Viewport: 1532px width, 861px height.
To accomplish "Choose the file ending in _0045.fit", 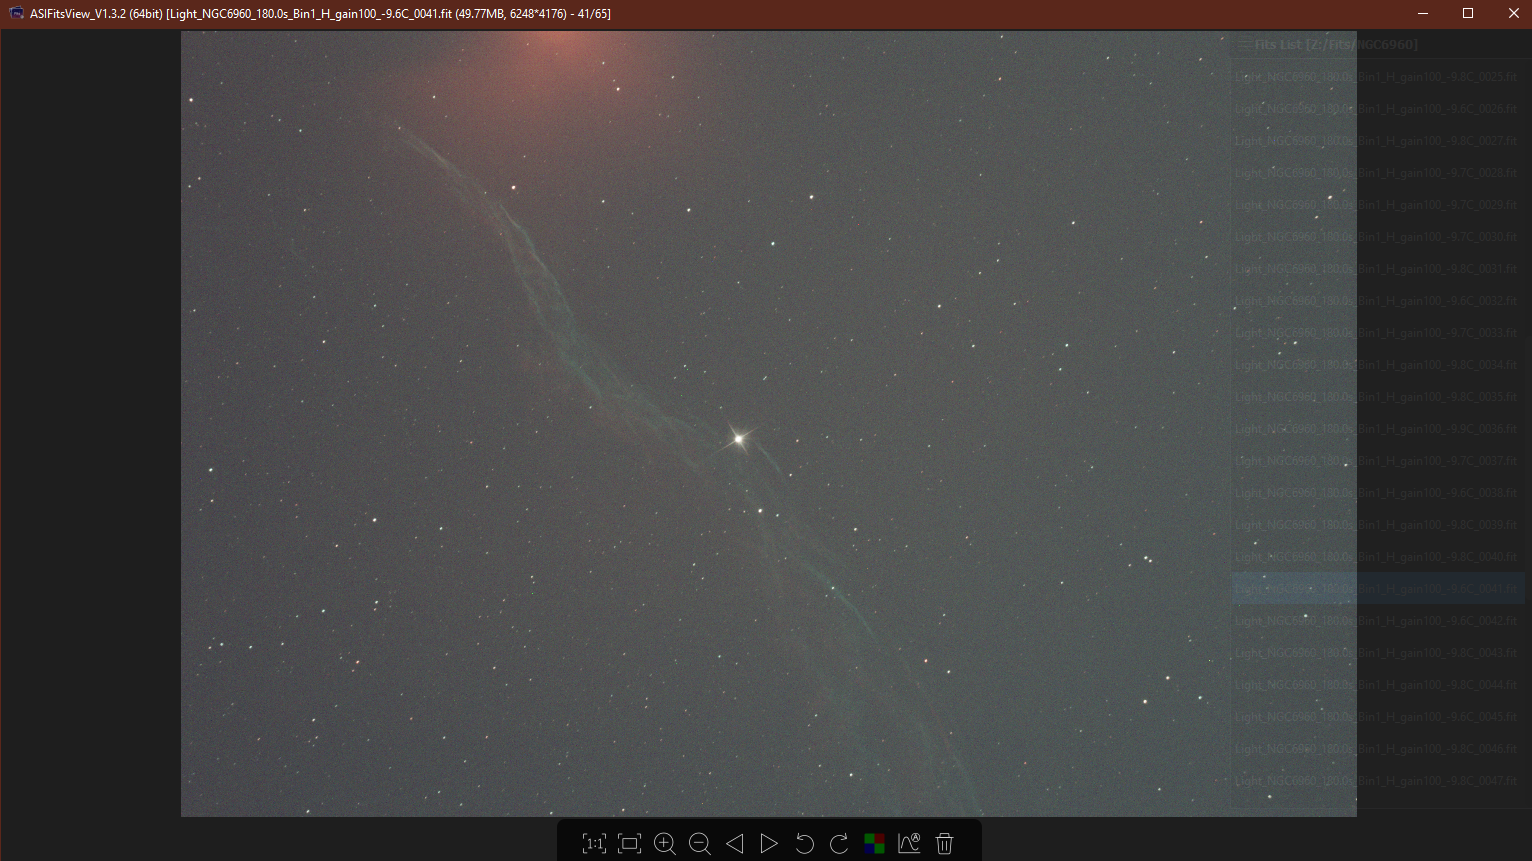I will click(x=1378, y=717).
